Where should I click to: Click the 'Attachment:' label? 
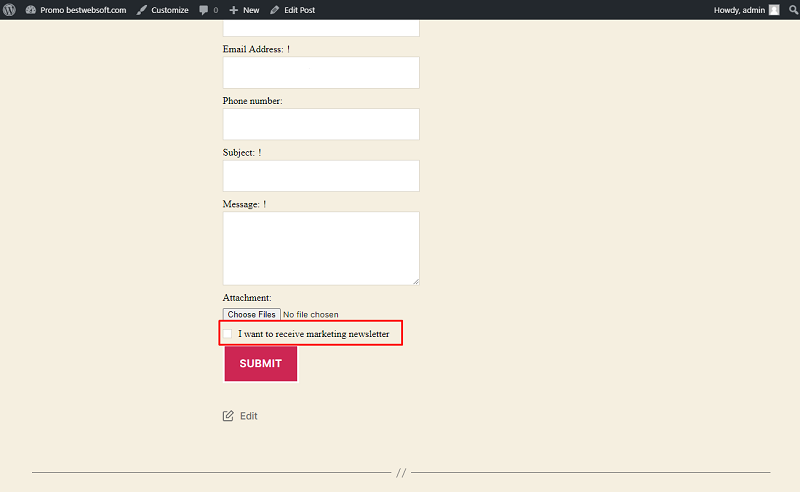pos(247,298)
